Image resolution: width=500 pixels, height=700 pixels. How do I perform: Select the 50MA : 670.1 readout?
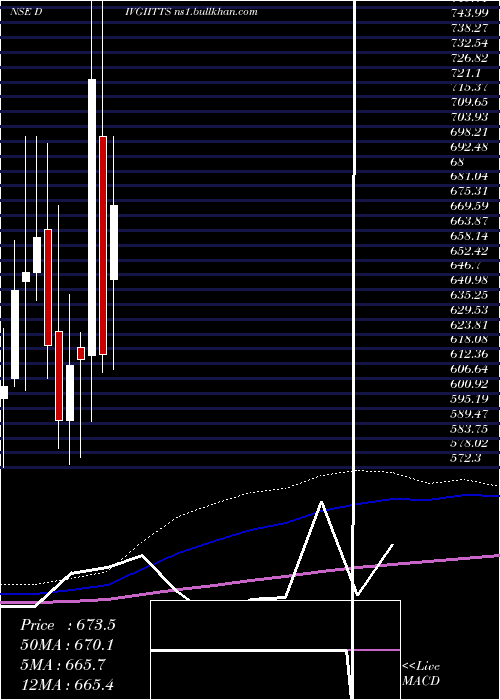click(67, 645)
